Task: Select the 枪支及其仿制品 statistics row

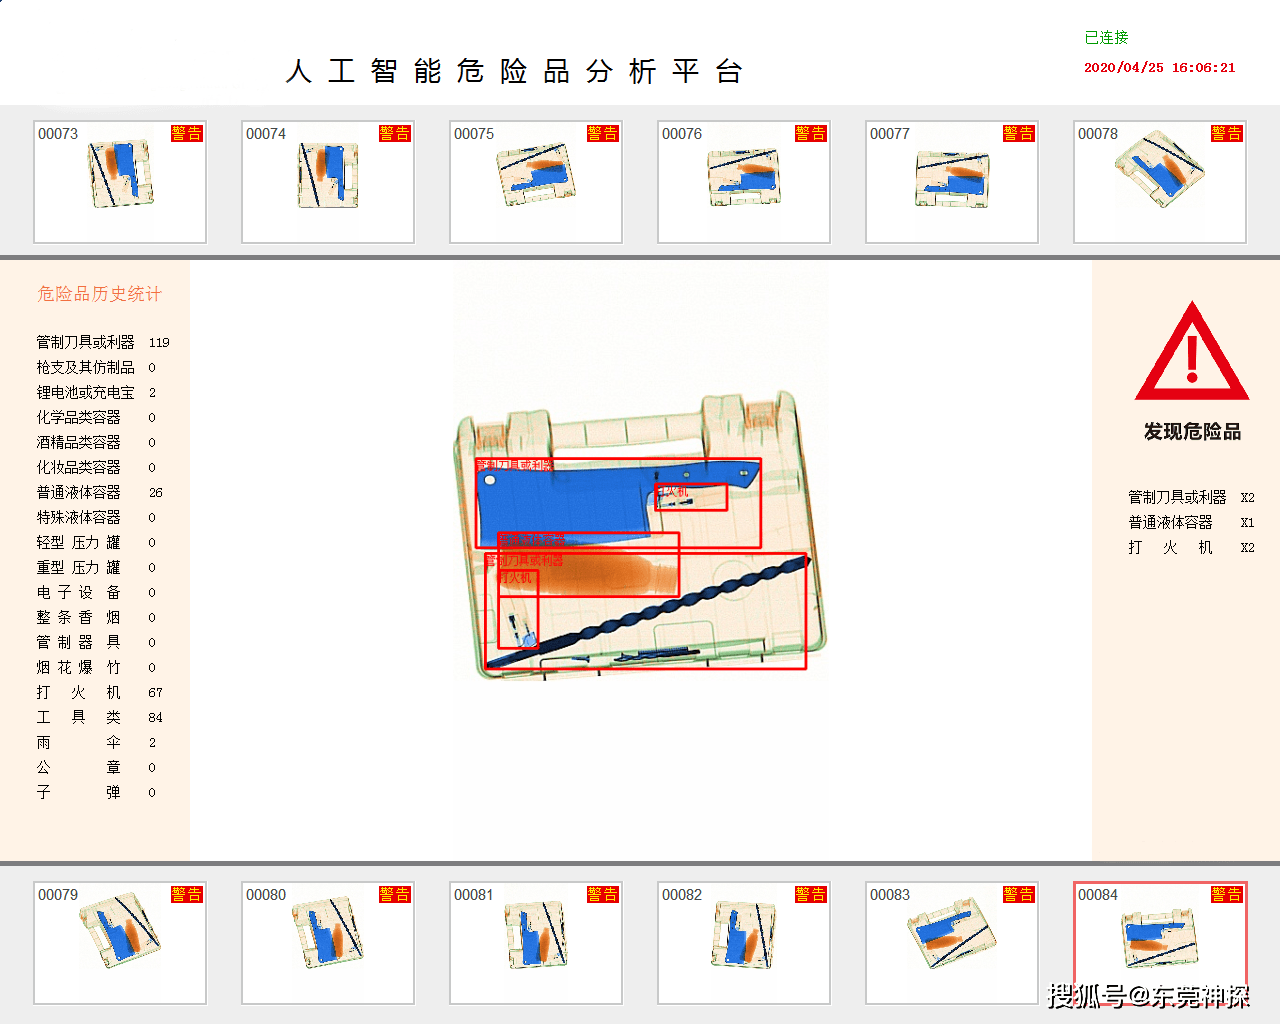Action: coord(97,367)
